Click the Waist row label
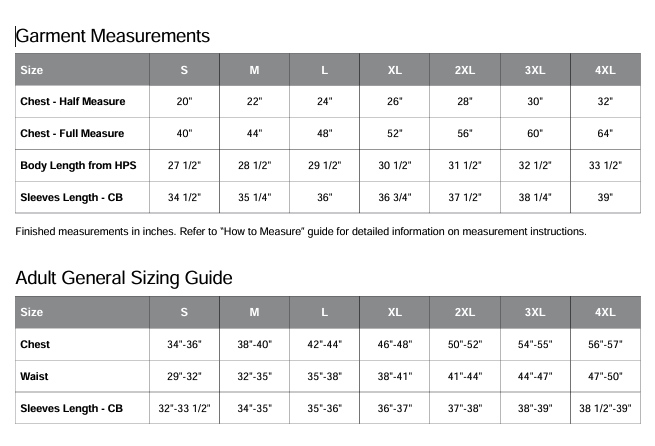 [x=35, y=376]
